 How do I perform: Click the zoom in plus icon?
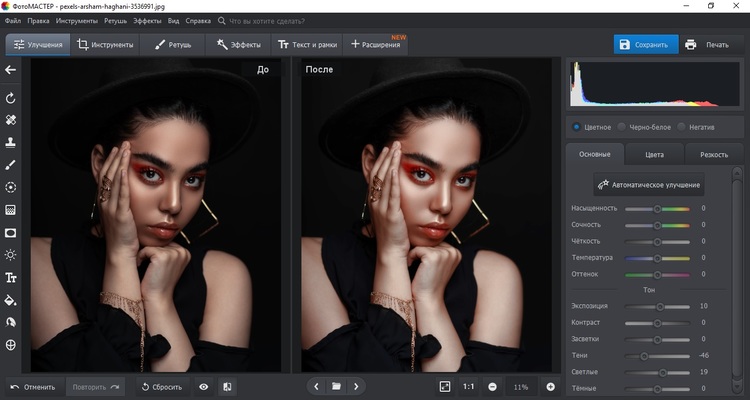click(x=550, y=386)
